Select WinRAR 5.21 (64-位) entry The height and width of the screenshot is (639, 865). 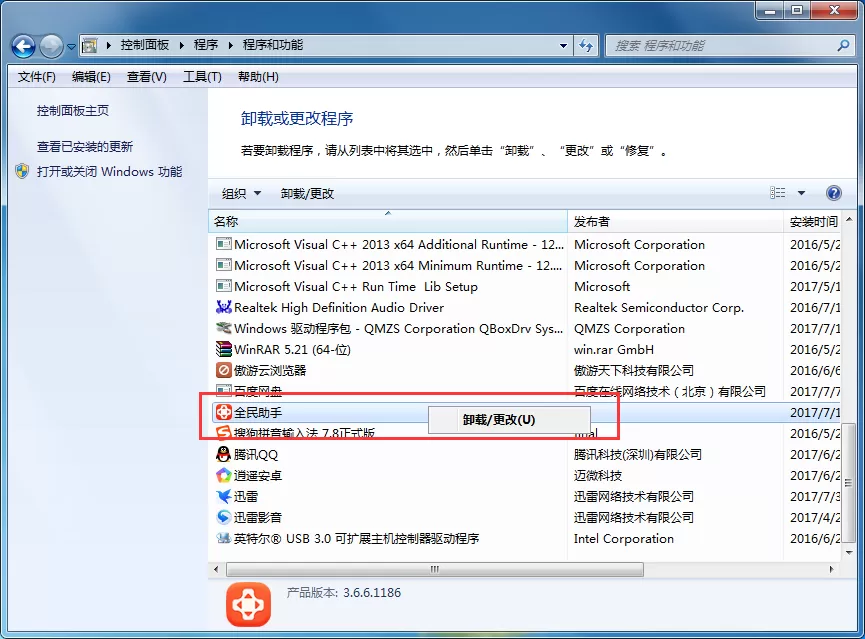[x=292, y=349]
